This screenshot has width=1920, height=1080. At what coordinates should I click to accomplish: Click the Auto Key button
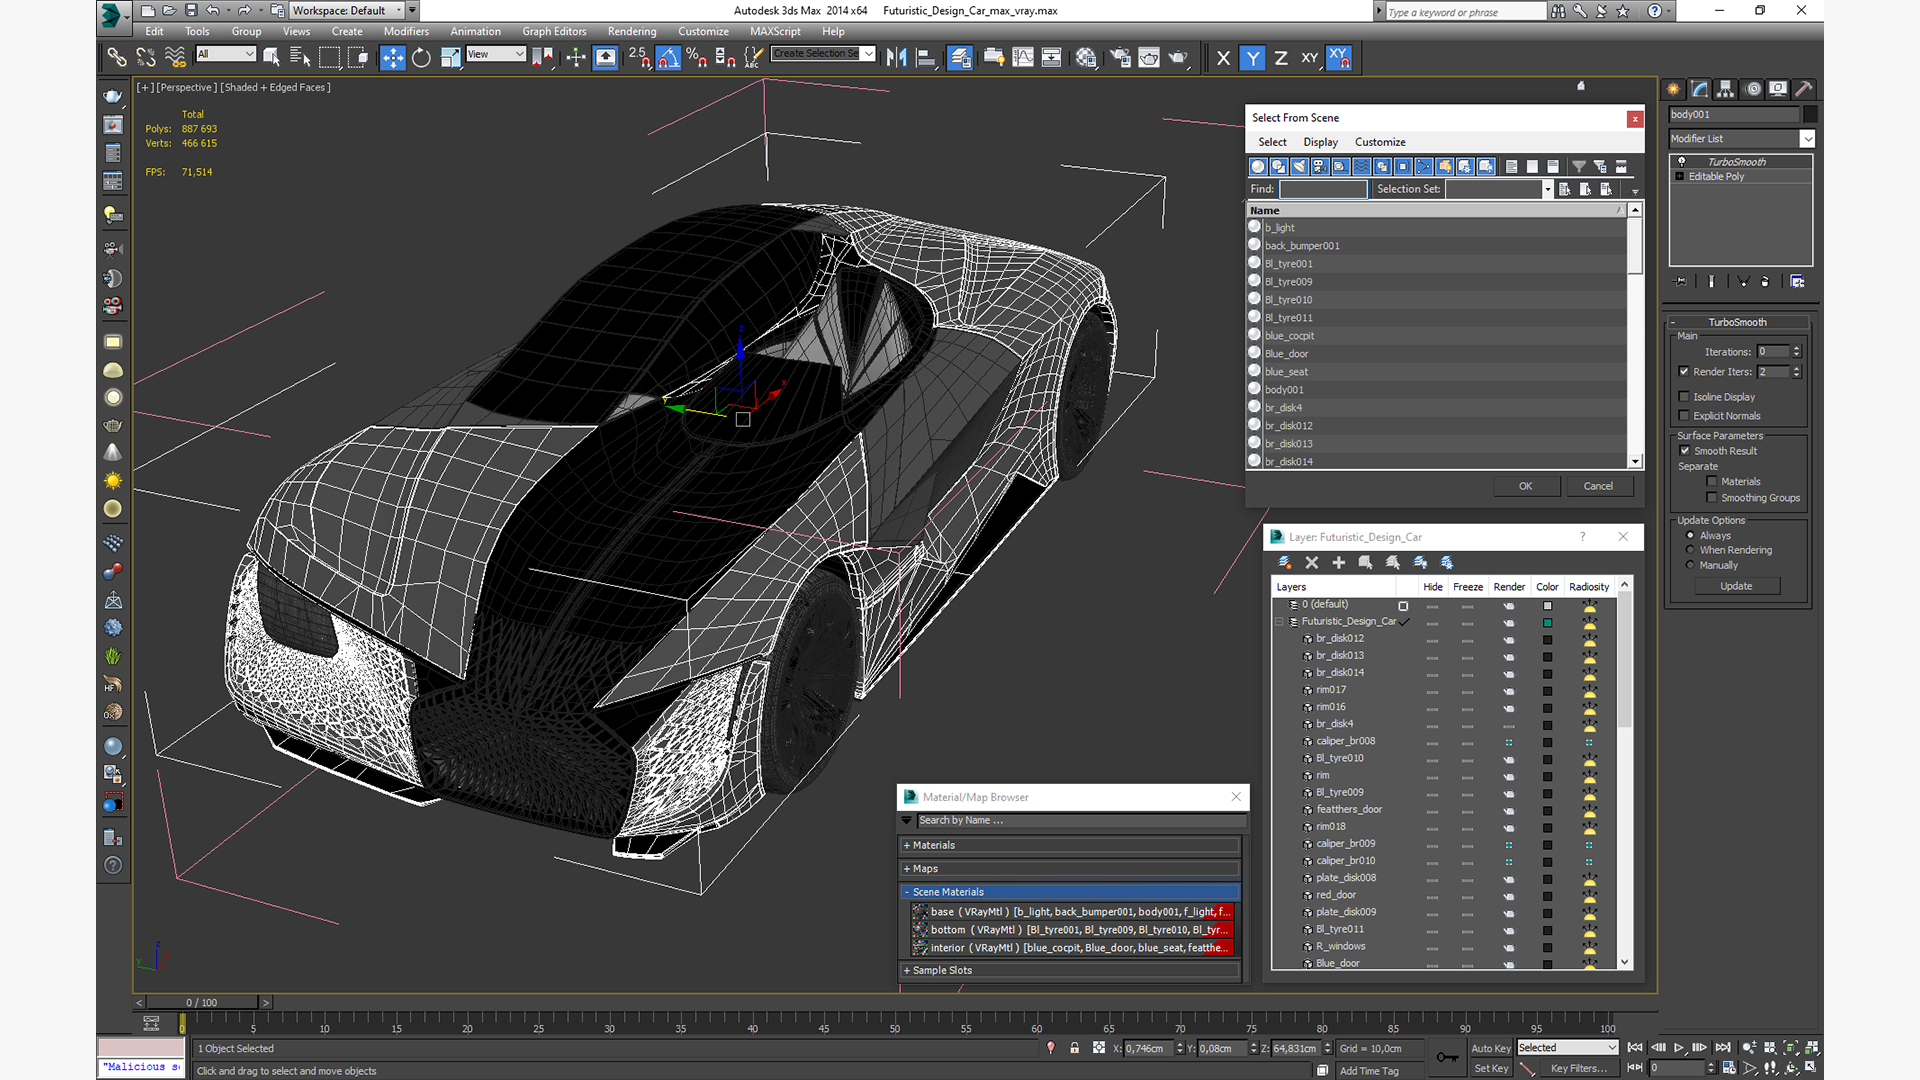pos(1491,1048)
